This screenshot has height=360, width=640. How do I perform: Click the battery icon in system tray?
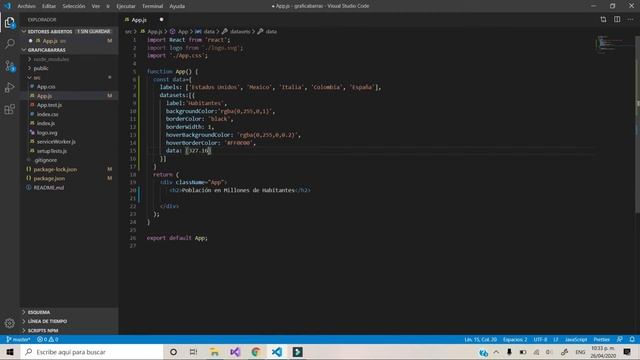click(523, 352)
